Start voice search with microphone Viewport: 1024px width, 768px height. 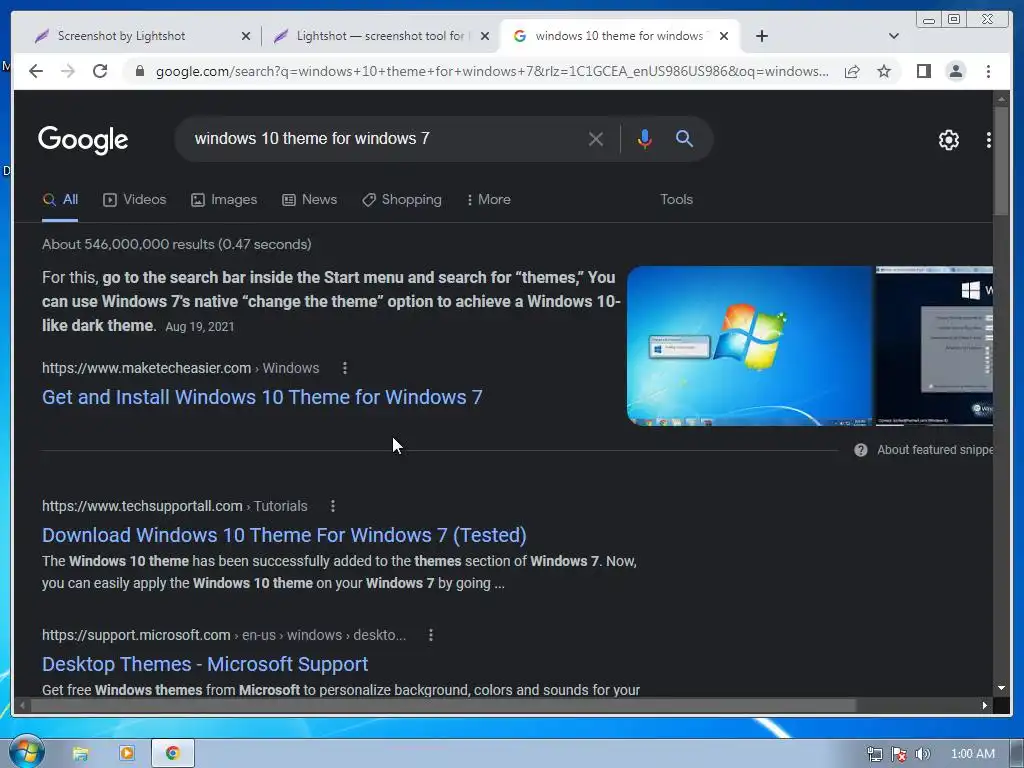[x=645, y=139]
